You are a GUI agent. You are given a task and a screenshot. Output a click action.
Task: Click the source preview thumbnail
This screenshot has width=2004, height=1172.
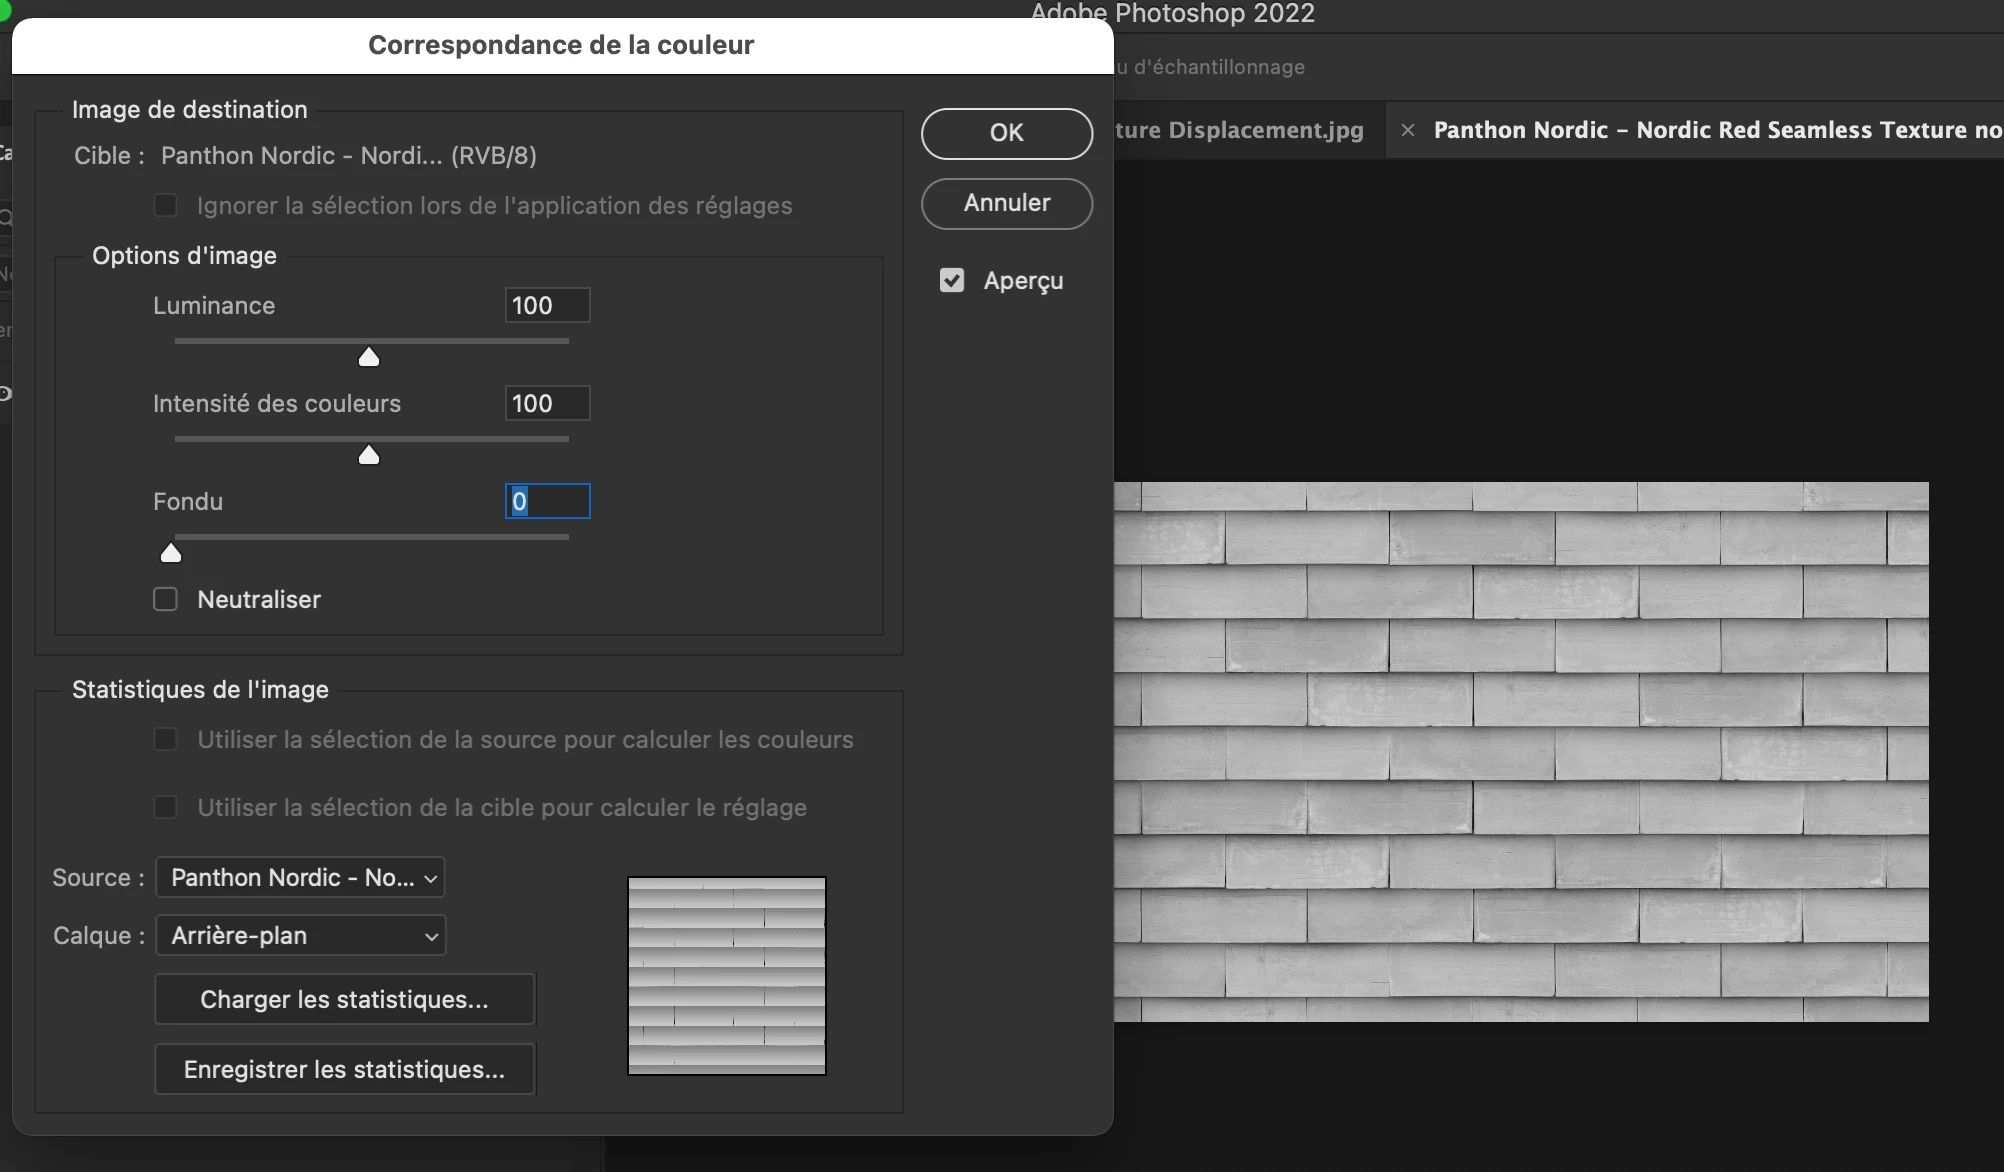tap(727, 975)
